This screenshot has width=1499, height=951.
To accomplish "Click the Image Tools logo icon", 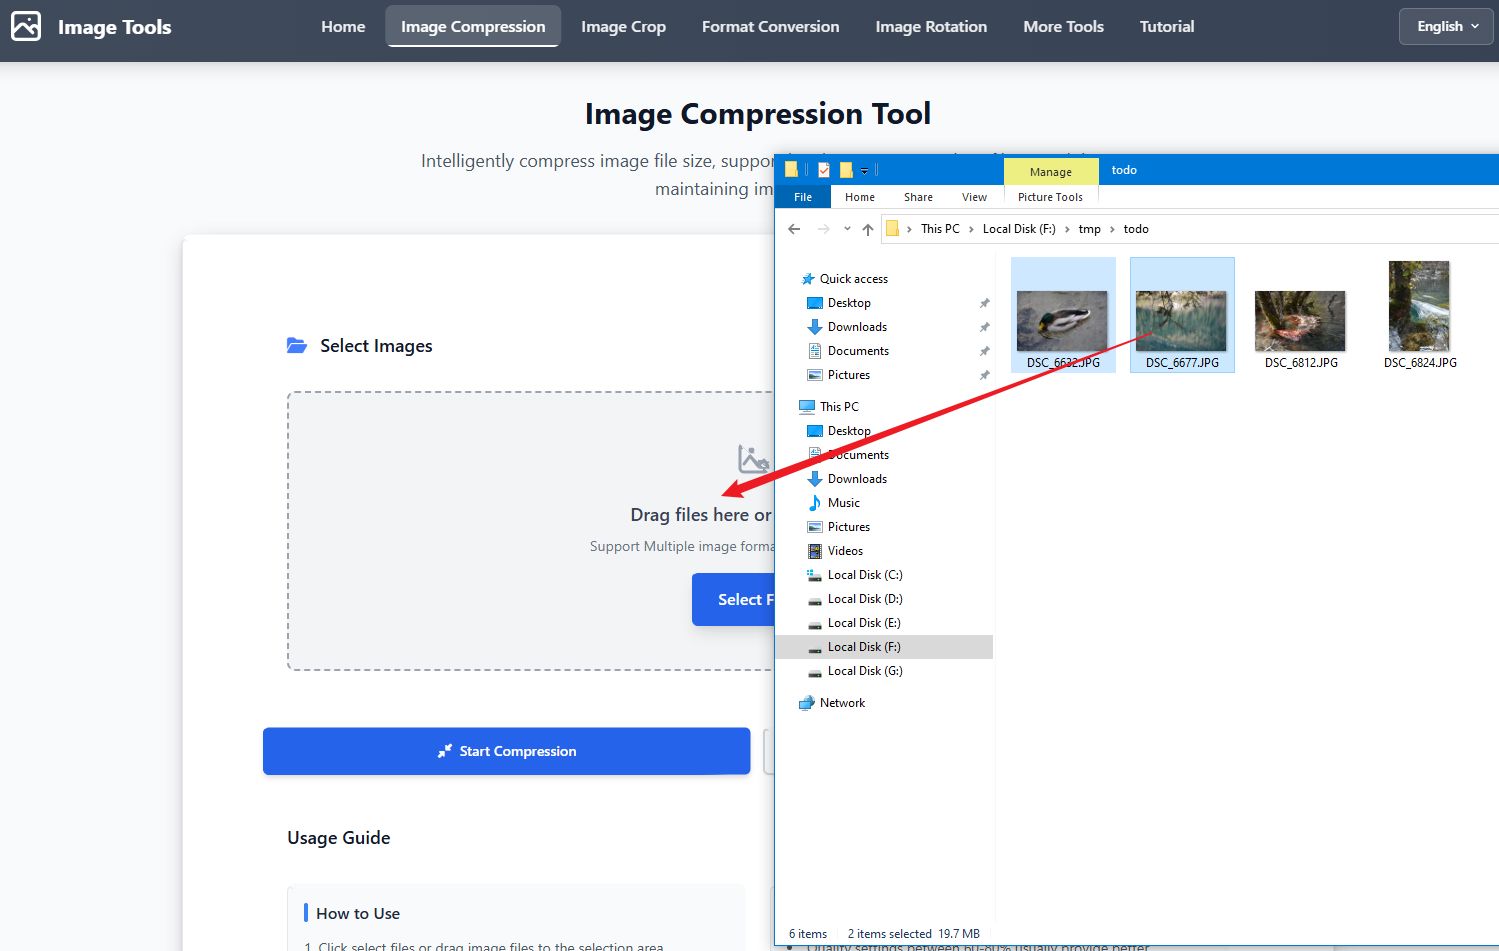I will coord(26,26).
